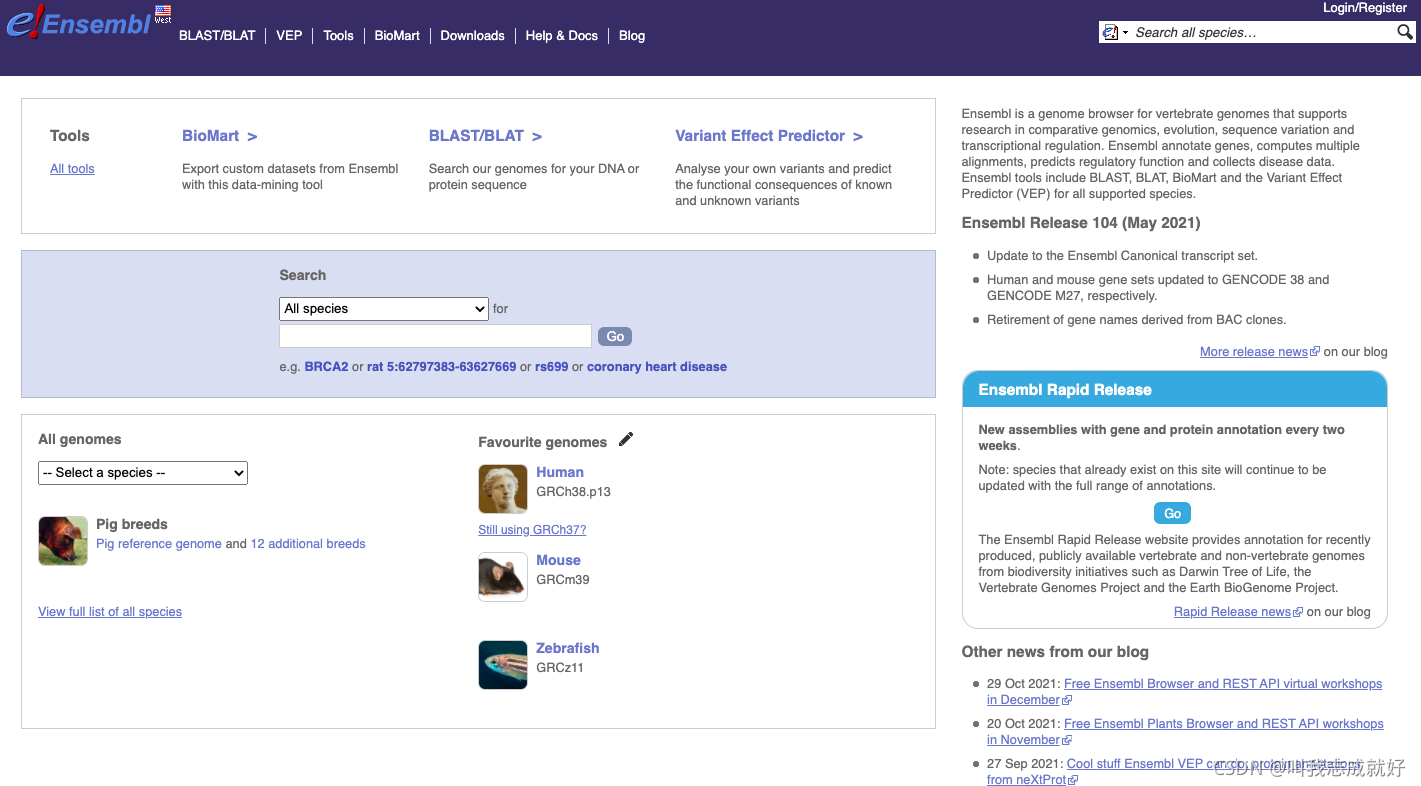Screen dimensions: 1421x786
Task: Click Still using GRCh37? link
Action: [532, 530]
